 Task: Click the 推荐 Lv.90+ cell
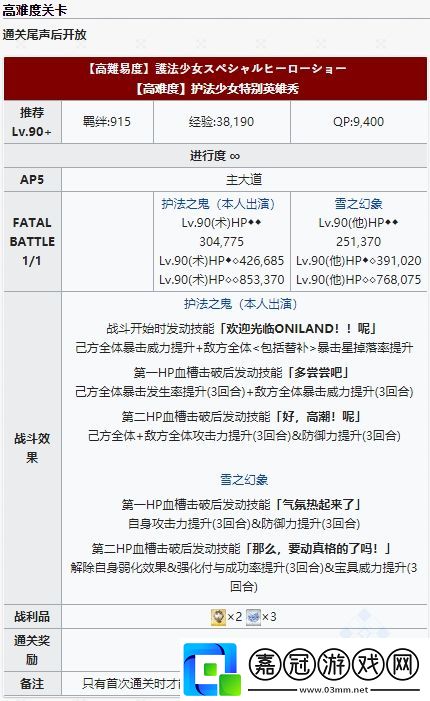coord(32,122)
